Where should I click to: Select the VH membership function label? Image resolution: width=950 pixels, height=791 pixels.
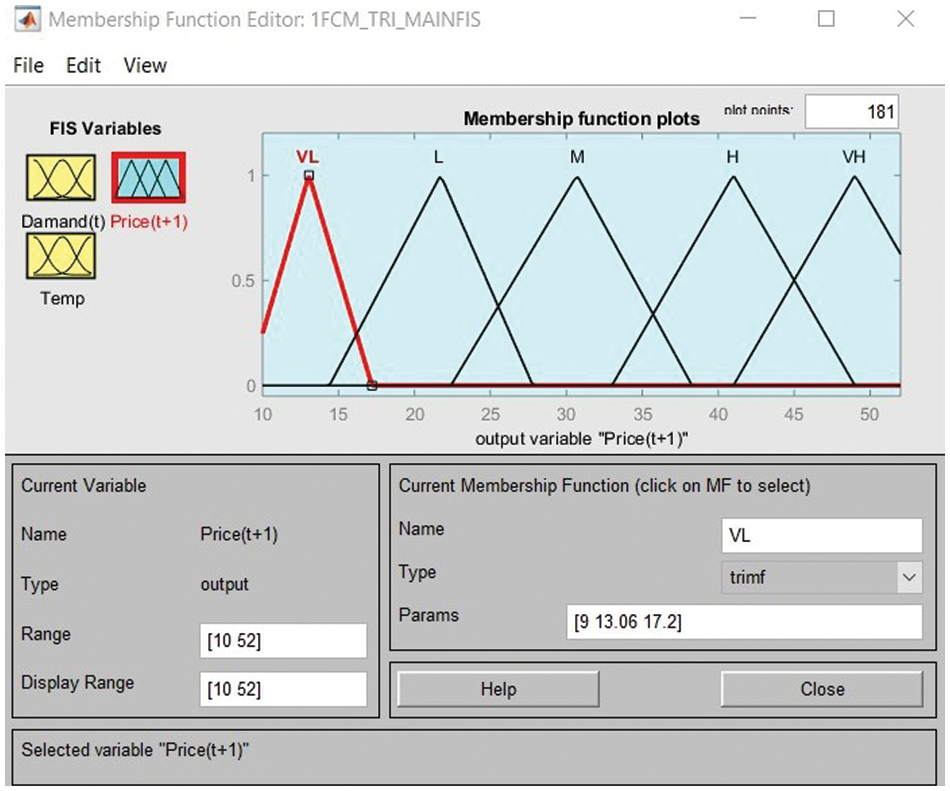[853, 157]
